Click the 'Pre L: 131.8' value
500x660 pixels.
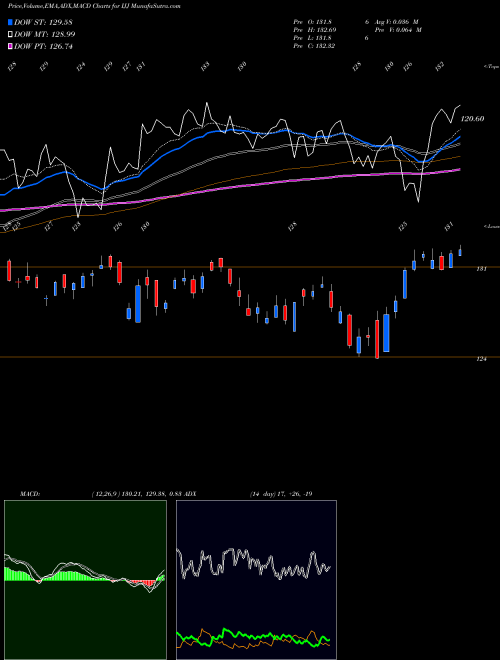coord(314,38)
